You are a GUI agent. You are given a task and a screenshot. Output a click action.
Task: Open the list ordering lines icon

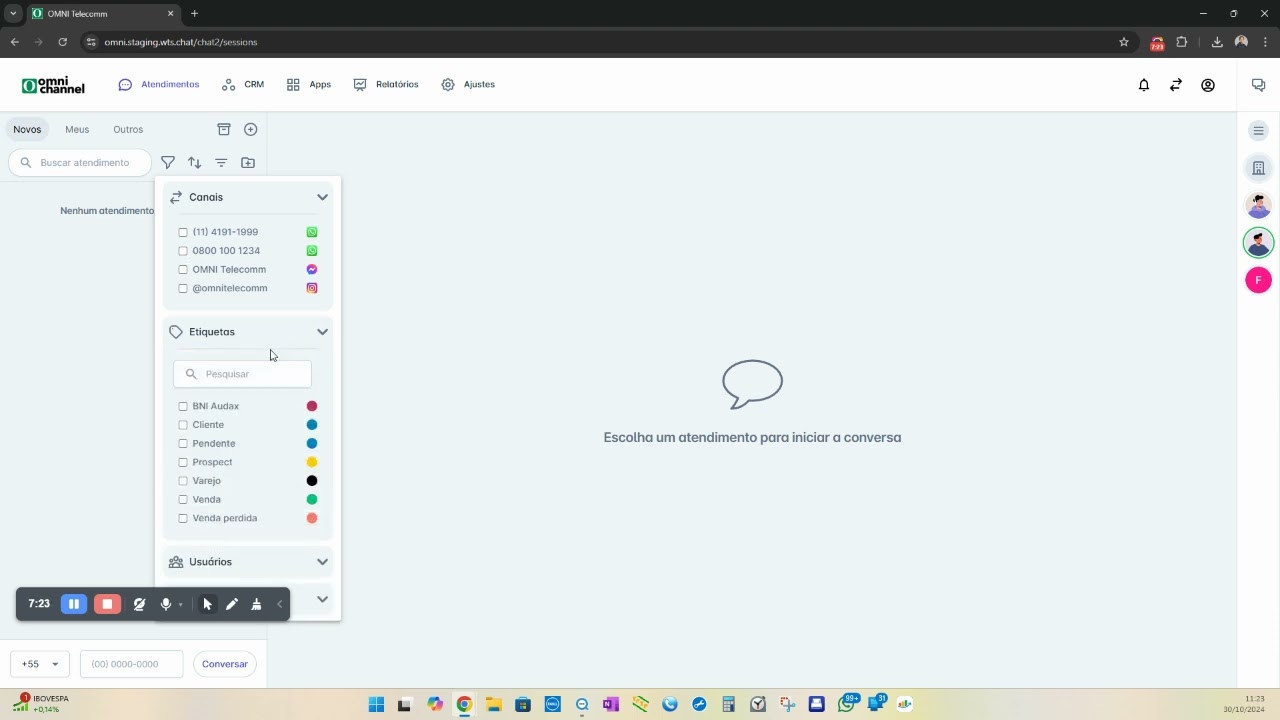(x=221, y=162)
